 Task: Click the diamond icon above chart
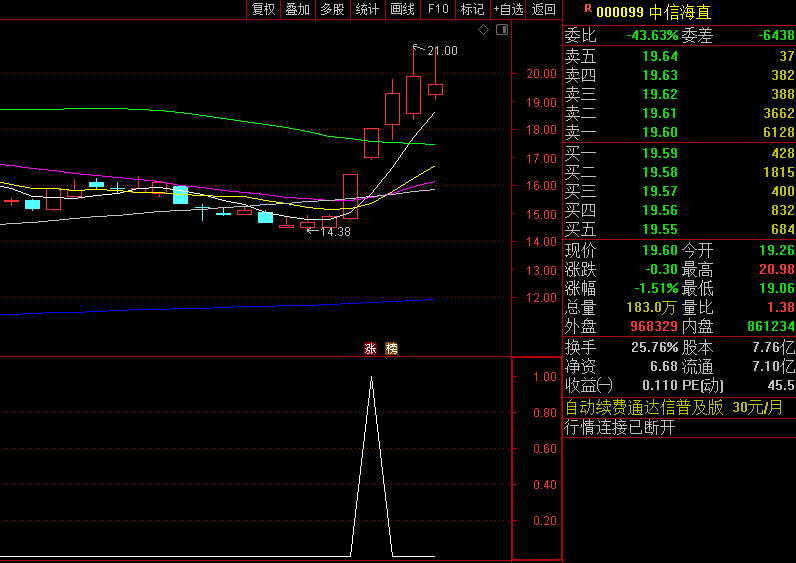(x=483, y=30)
